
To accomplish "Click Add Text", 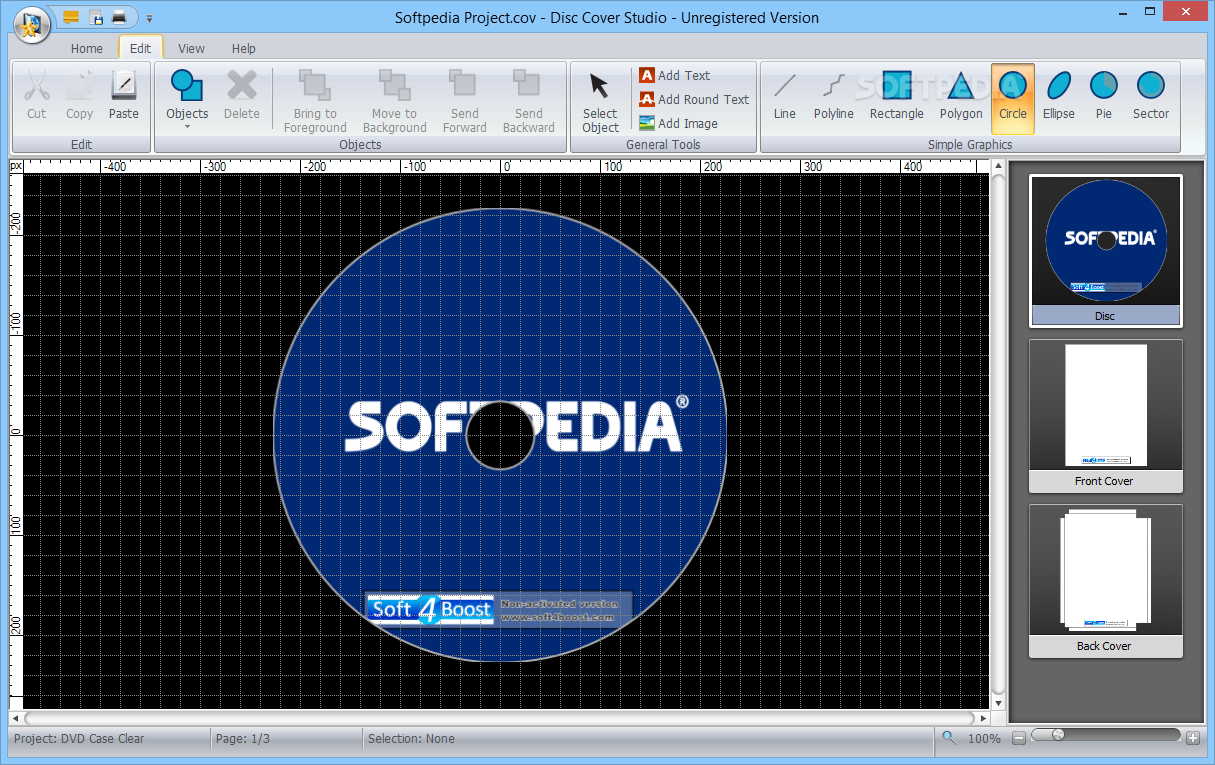I will [x=675, y=75].
